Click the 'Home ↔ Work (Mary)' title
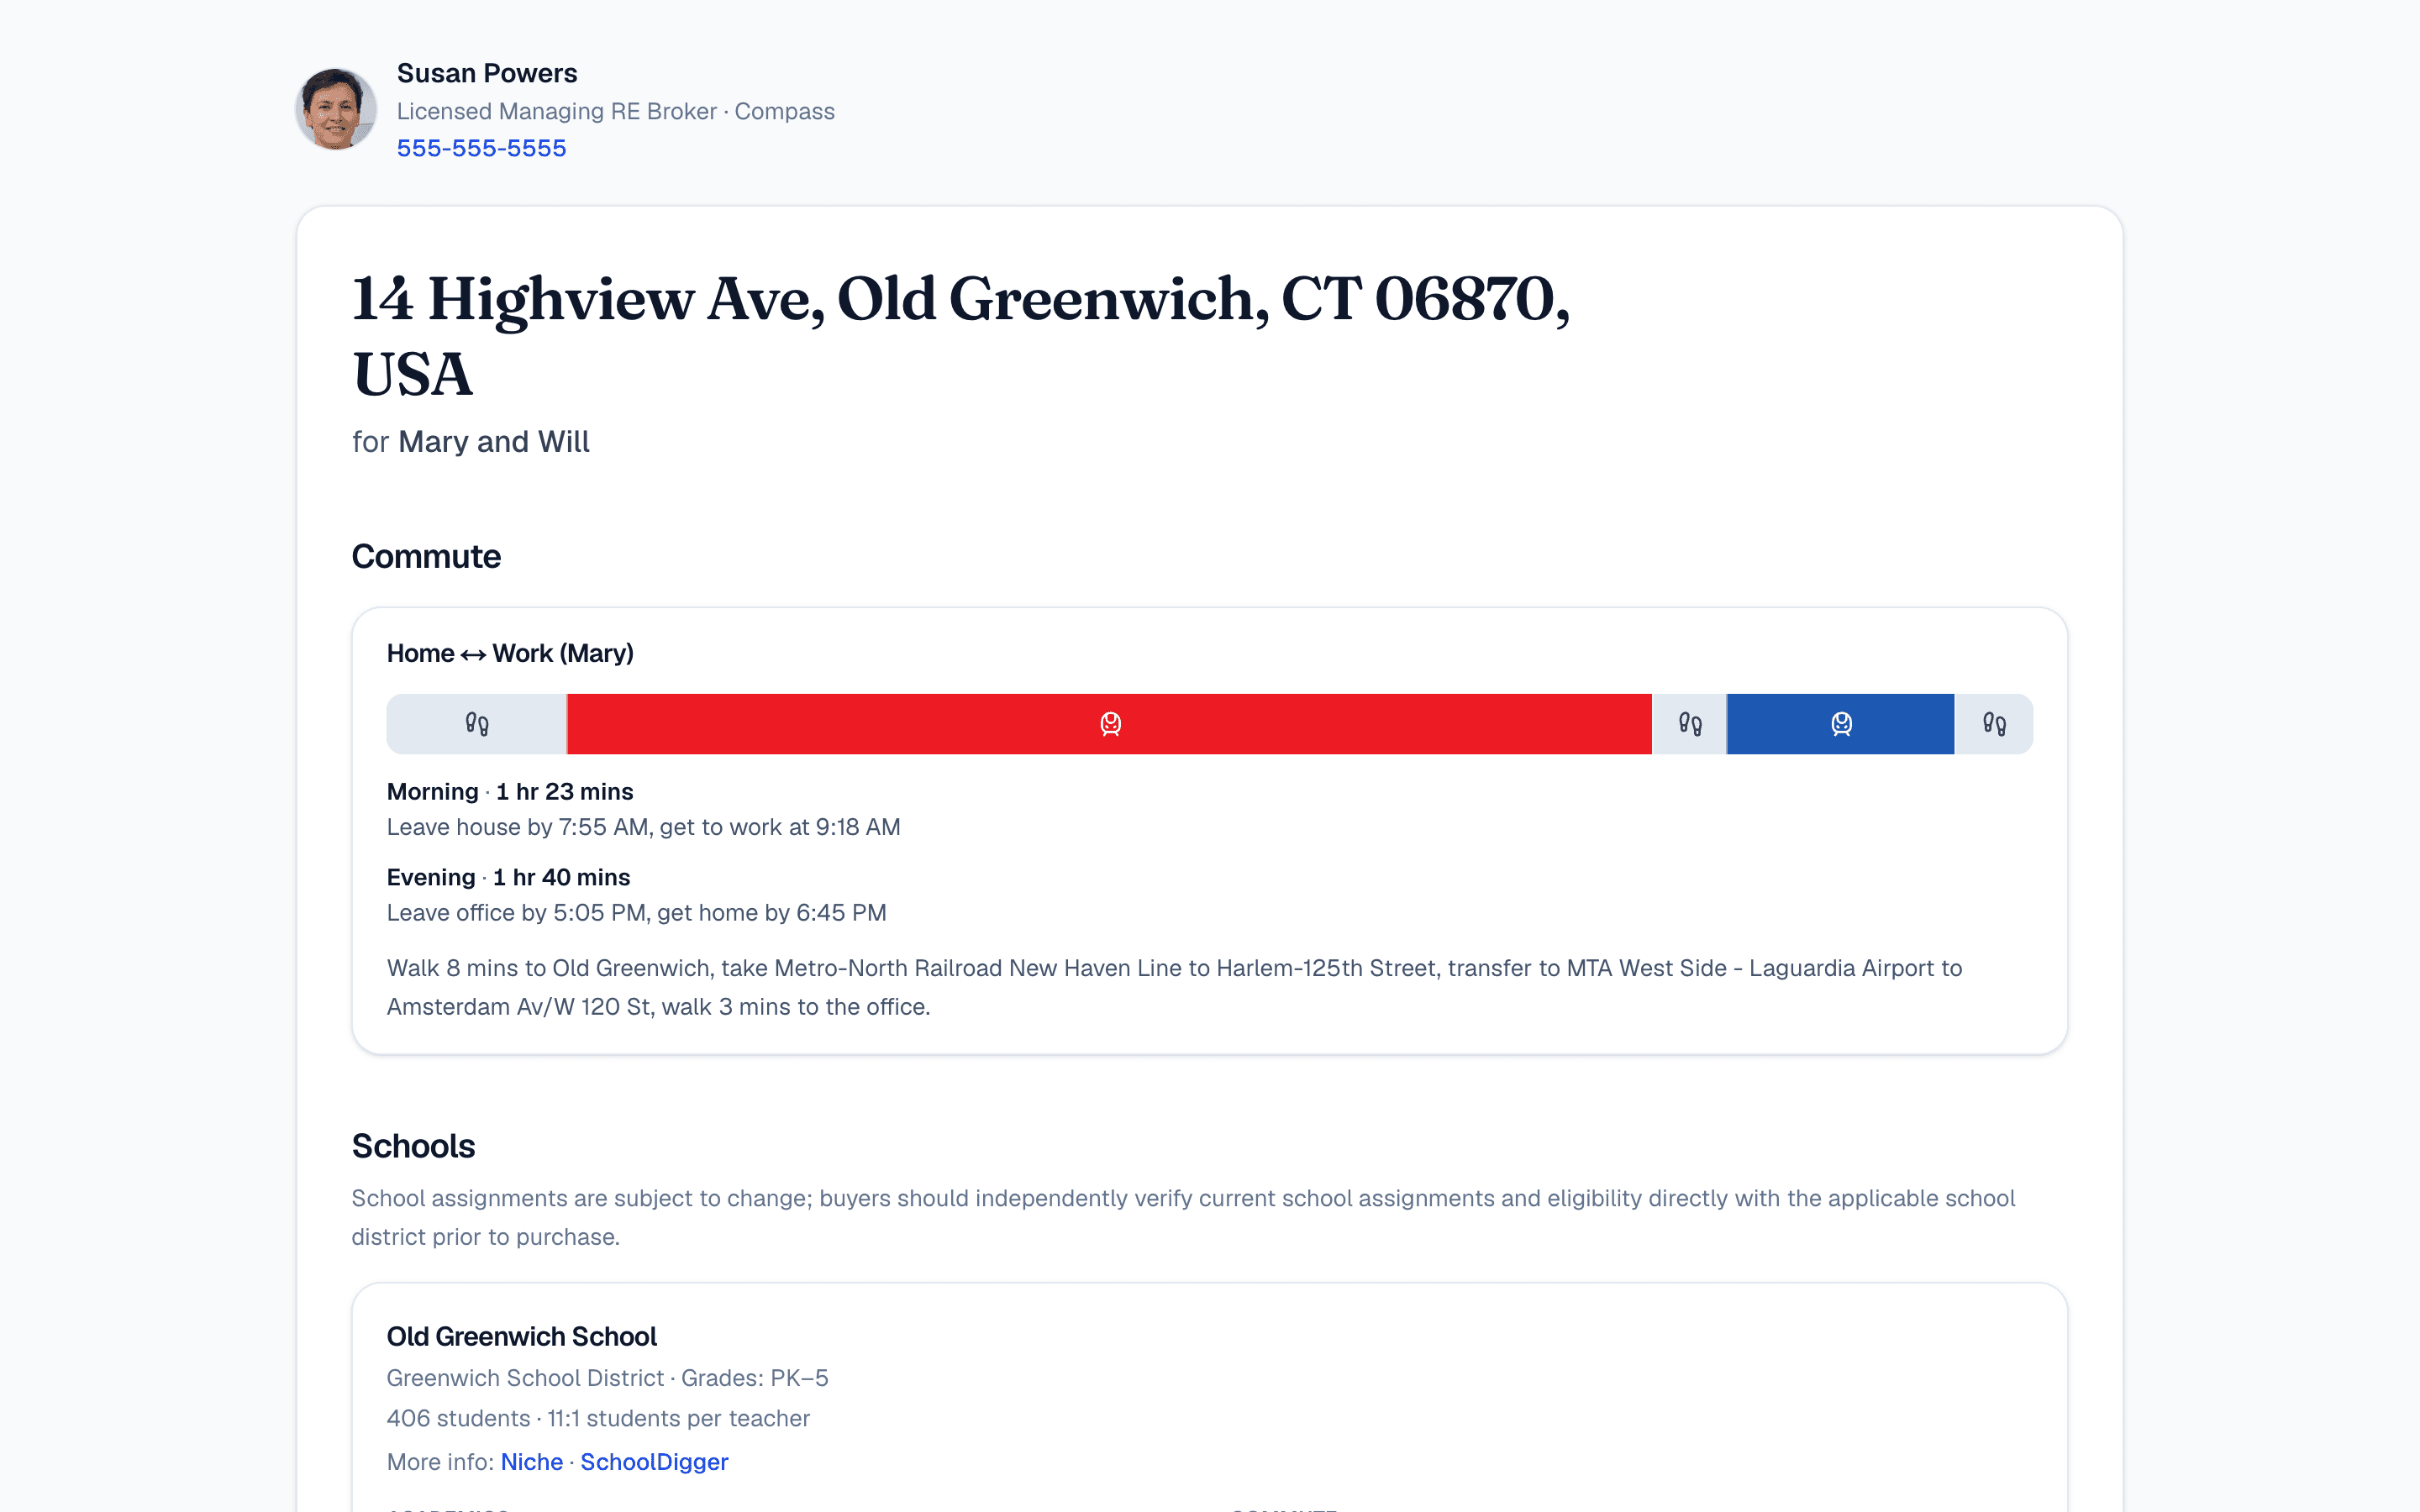This screenshot has height=1512, width=2420. pyautogui.click(x=510, y=653)
